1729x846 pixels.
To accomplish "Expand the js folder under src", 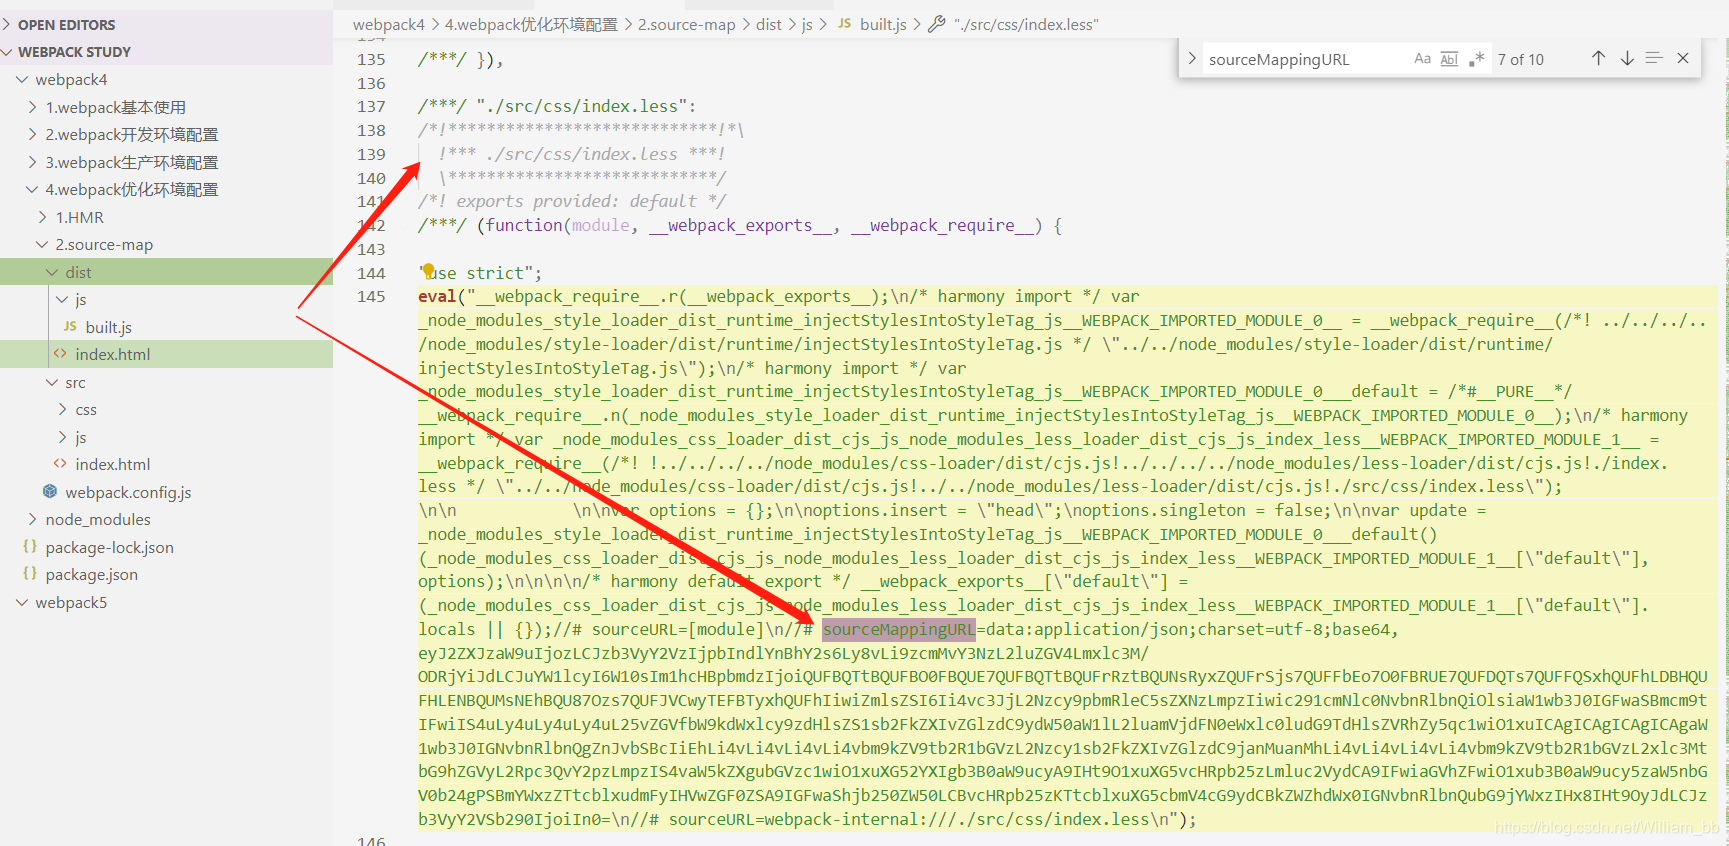I will (62, 437).
